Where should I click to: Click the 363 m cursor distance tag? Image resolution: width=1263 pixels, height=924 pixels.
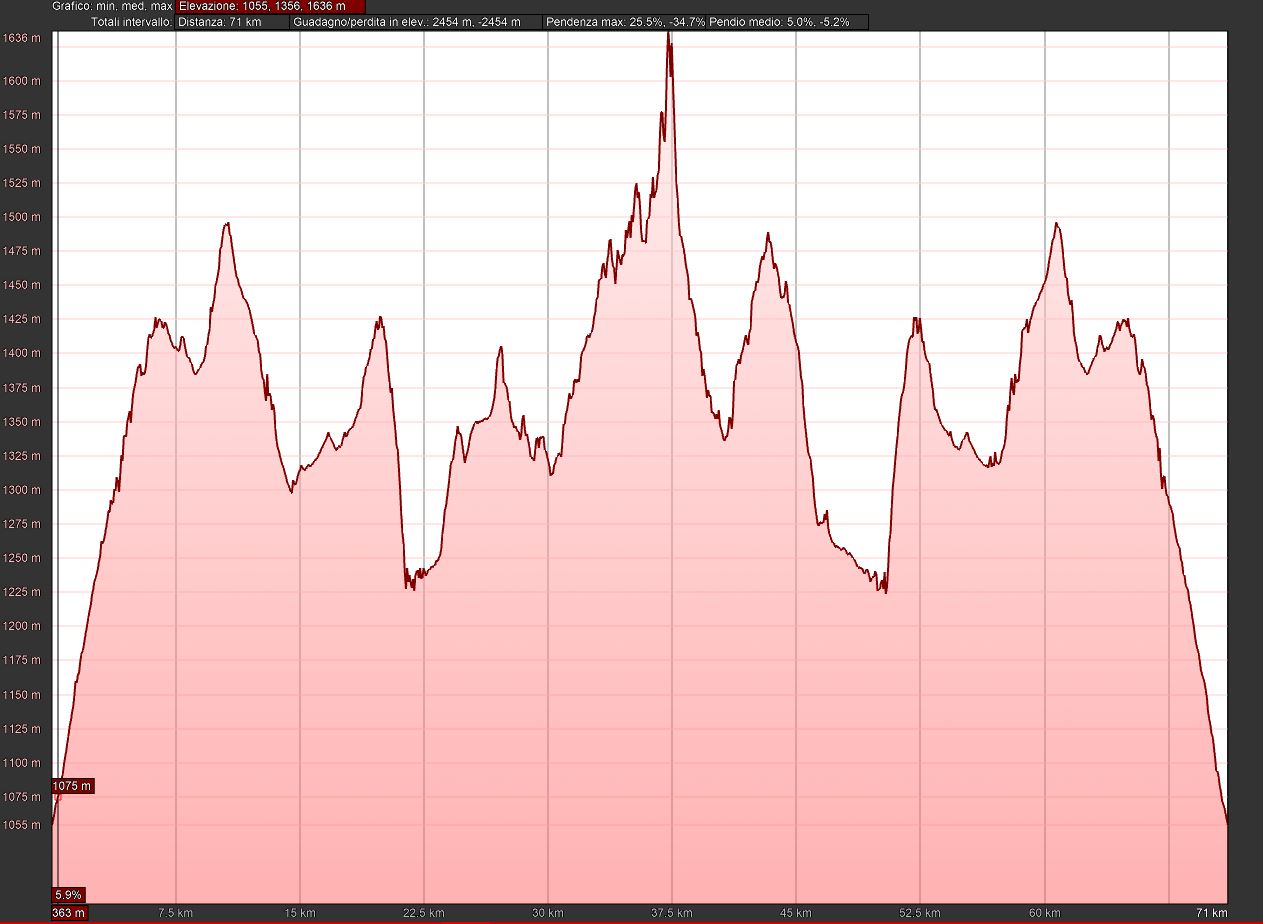70,912
